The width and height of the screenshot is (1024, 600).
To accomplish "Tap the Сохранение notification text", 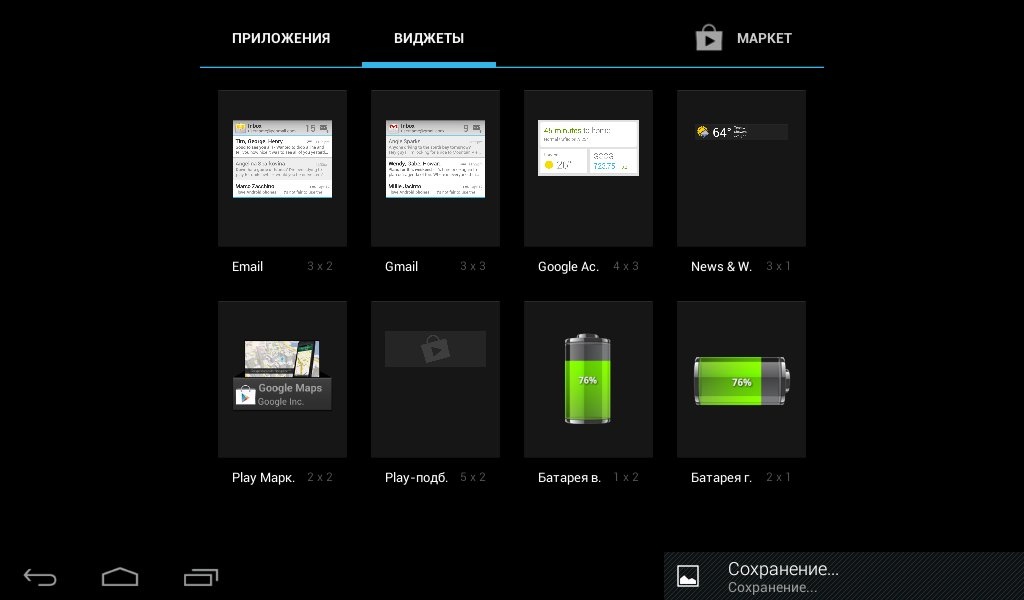I will [782, 570].
